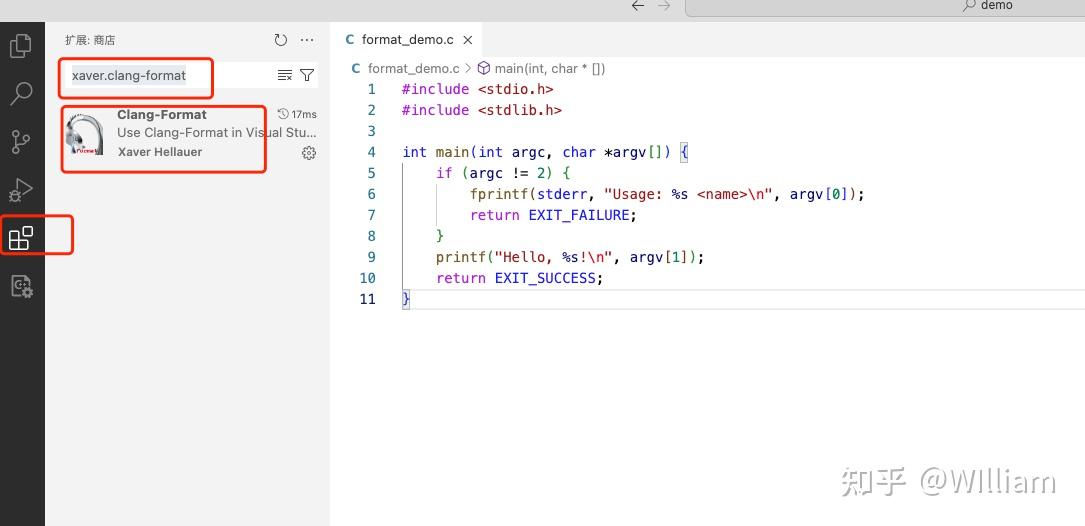Click the #include <stdio.h> line
Viewport: 1085px width, 526px height.
click(477, 89)
